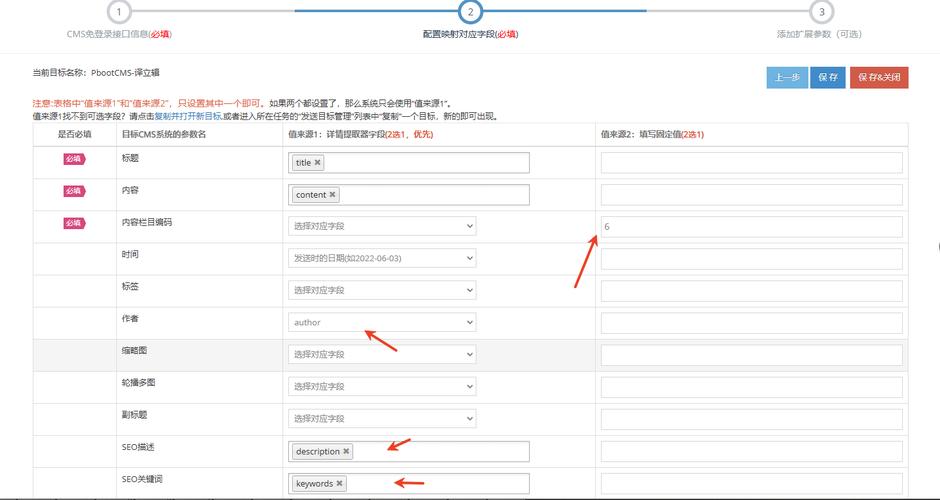Image resolution: width=940 pixels, height=500 pixels.
Task: Open 时间 dropdown showing 发送时的日期
Action: (382, 258)
